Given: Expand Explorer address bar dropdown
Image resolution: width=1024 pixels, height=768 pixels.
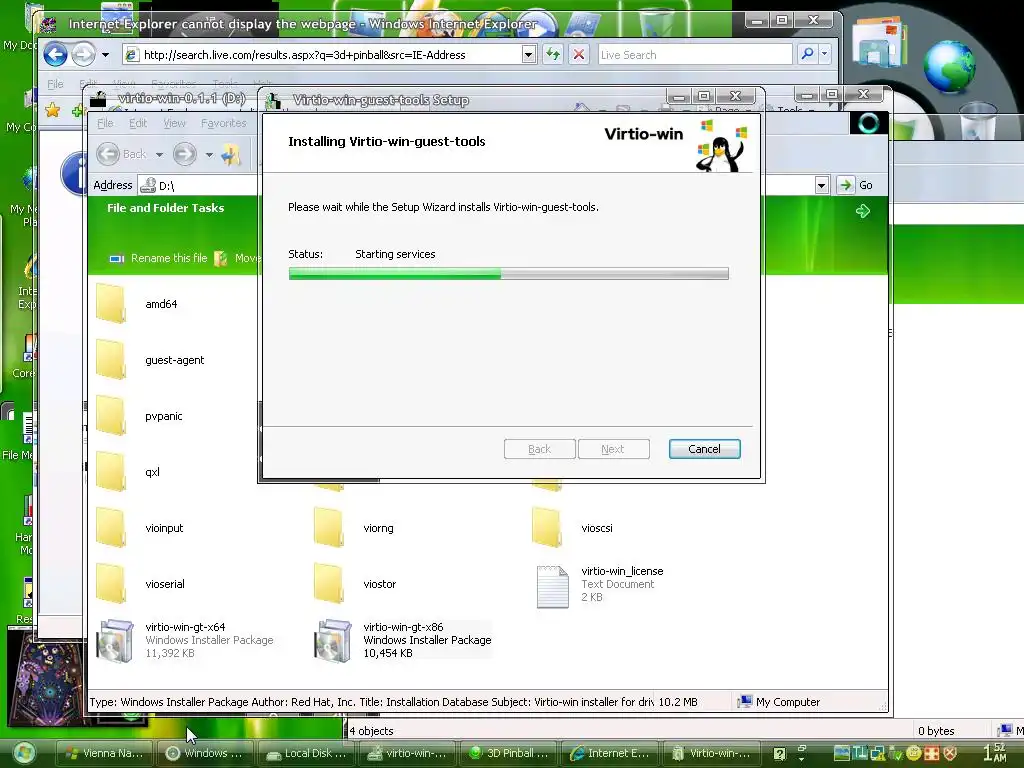Looking at the screenshot, I should [822, 185].
